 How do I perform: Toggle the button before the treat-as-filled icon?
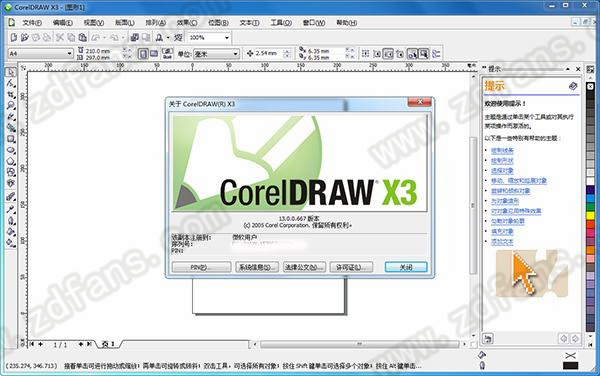[x=412, y=54]
